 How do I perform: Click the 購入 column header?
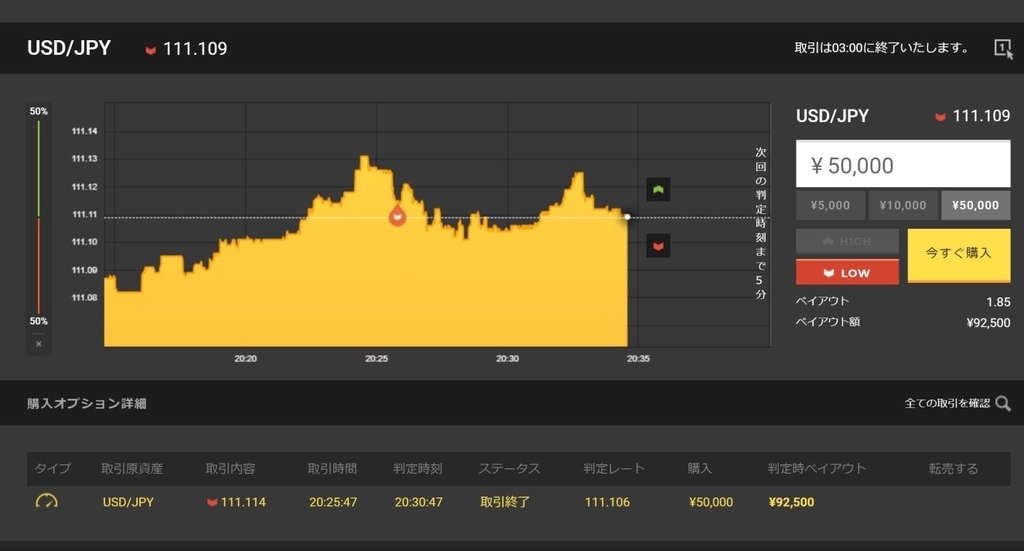[699, 468]
